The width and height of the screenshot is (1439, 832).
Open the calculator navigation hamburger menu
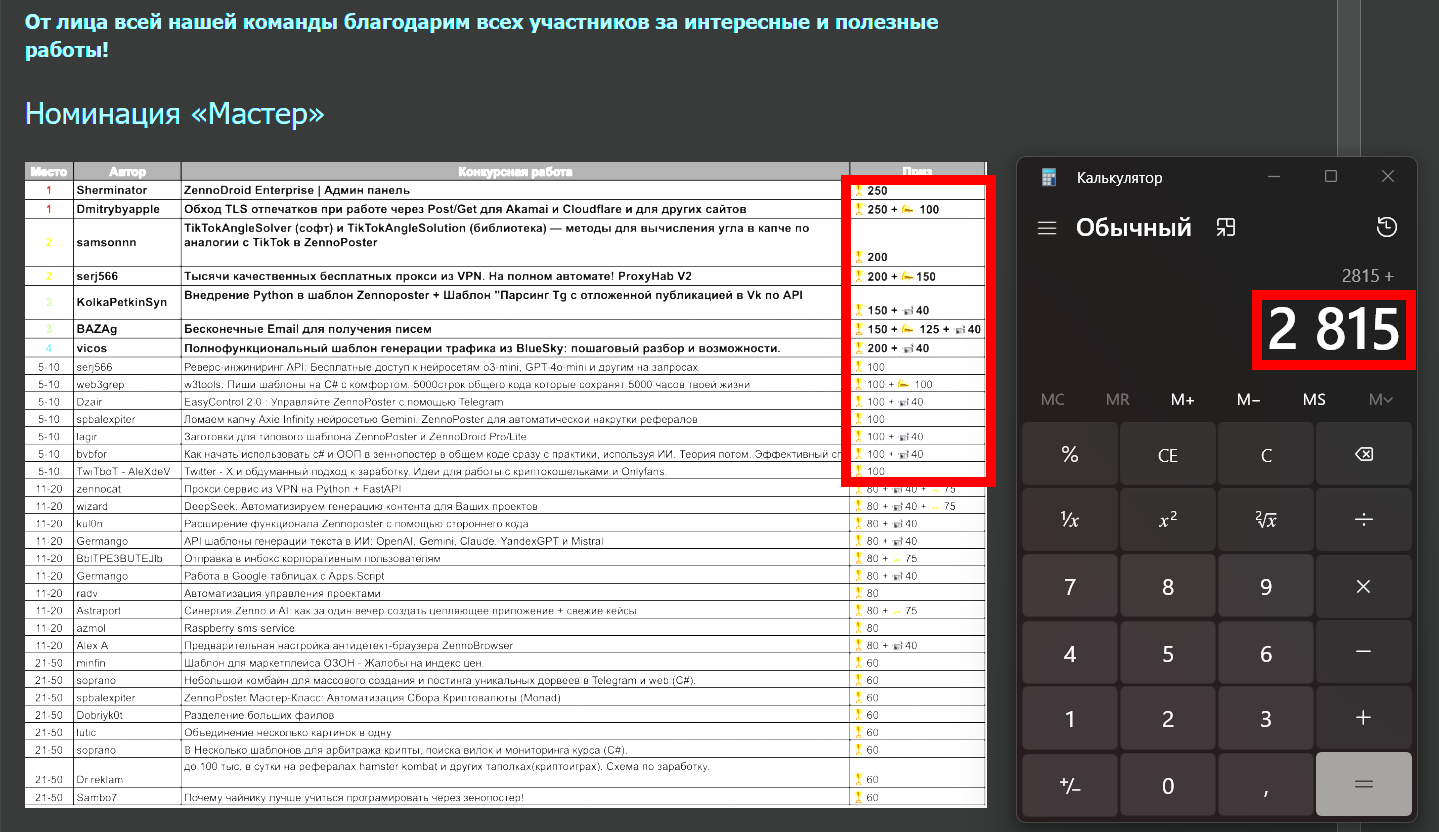(x=1047, y=228)
